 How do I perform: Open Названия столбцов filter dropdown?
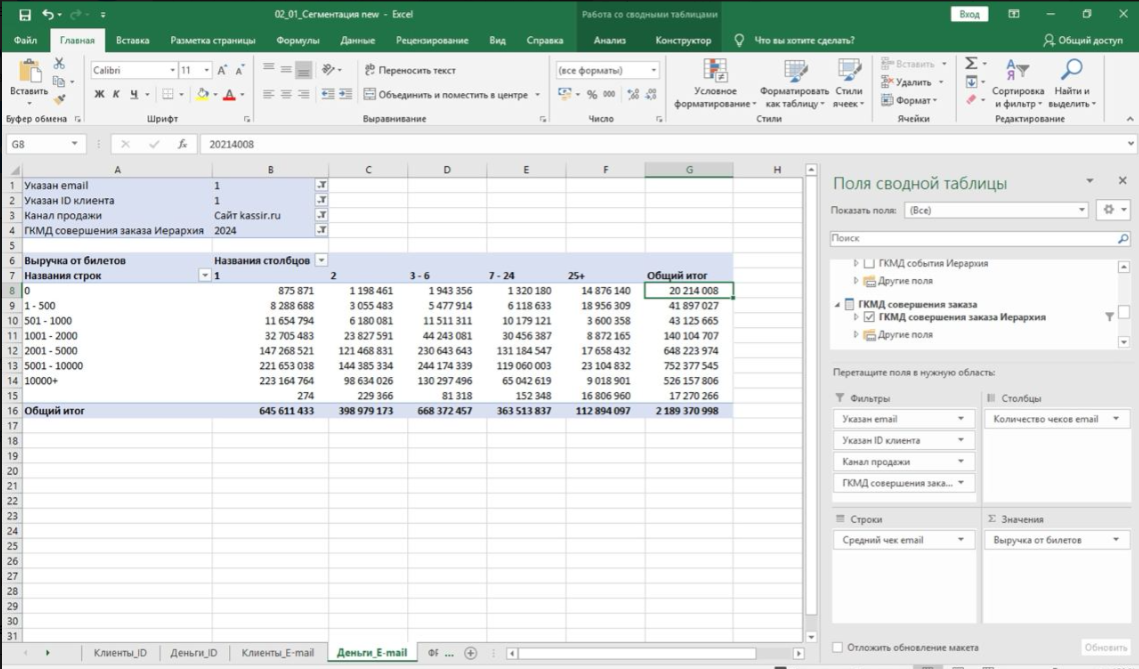pos(321,260)
